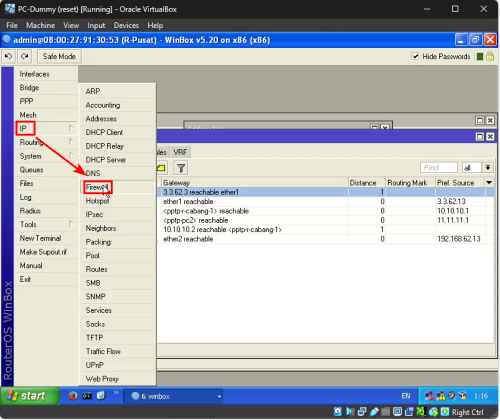Switch to the VRF tab
Viewport: 500px width, 420px height.
[180, 152]
